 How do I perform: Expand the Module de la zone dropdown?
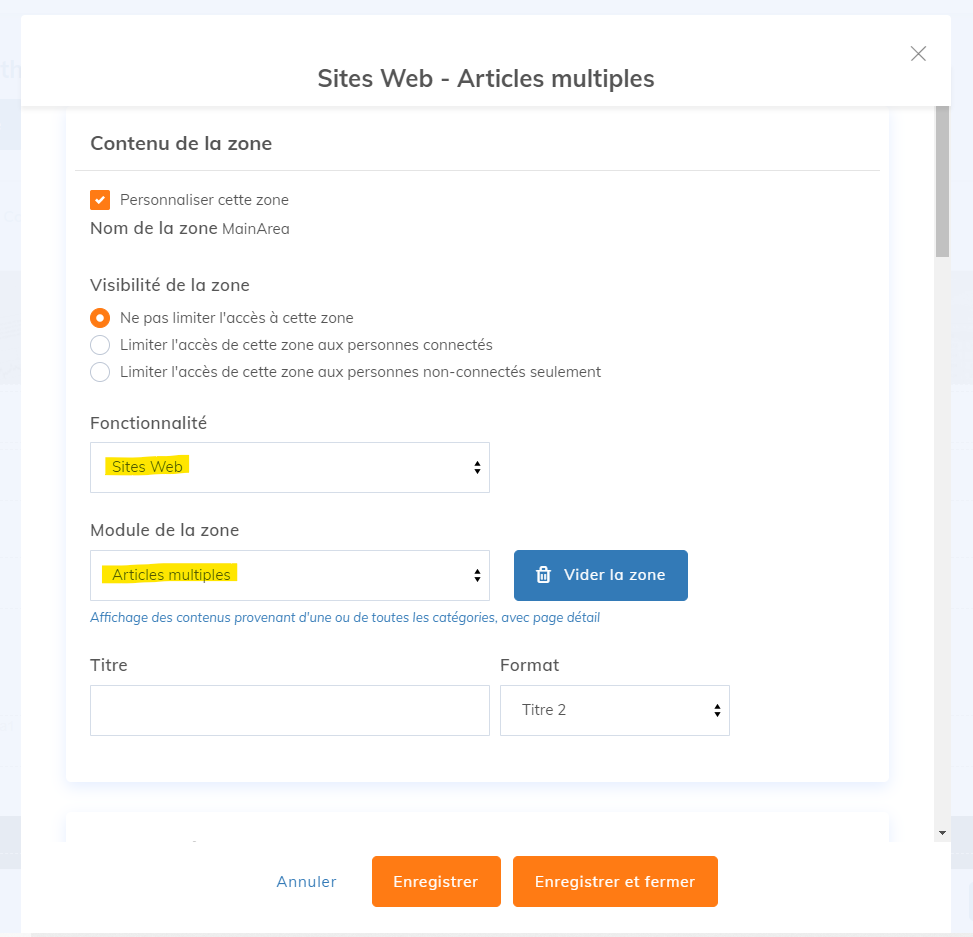tap(289, 575)
